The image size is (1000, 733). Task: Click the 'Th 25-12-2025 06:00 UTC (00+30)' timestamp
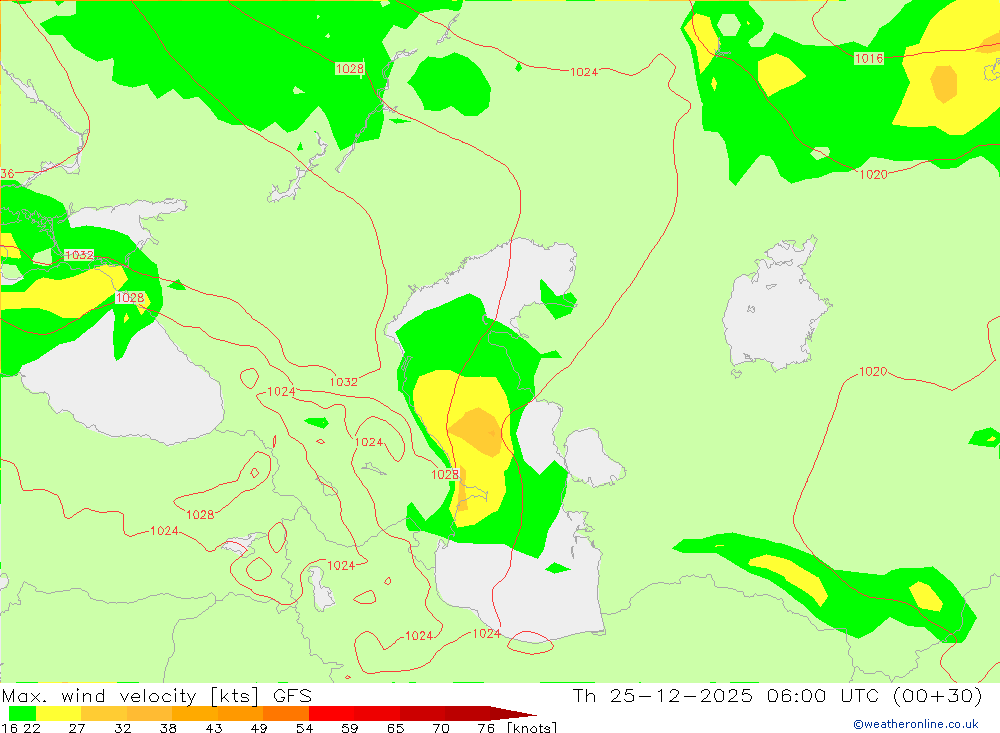coord(777,695)
